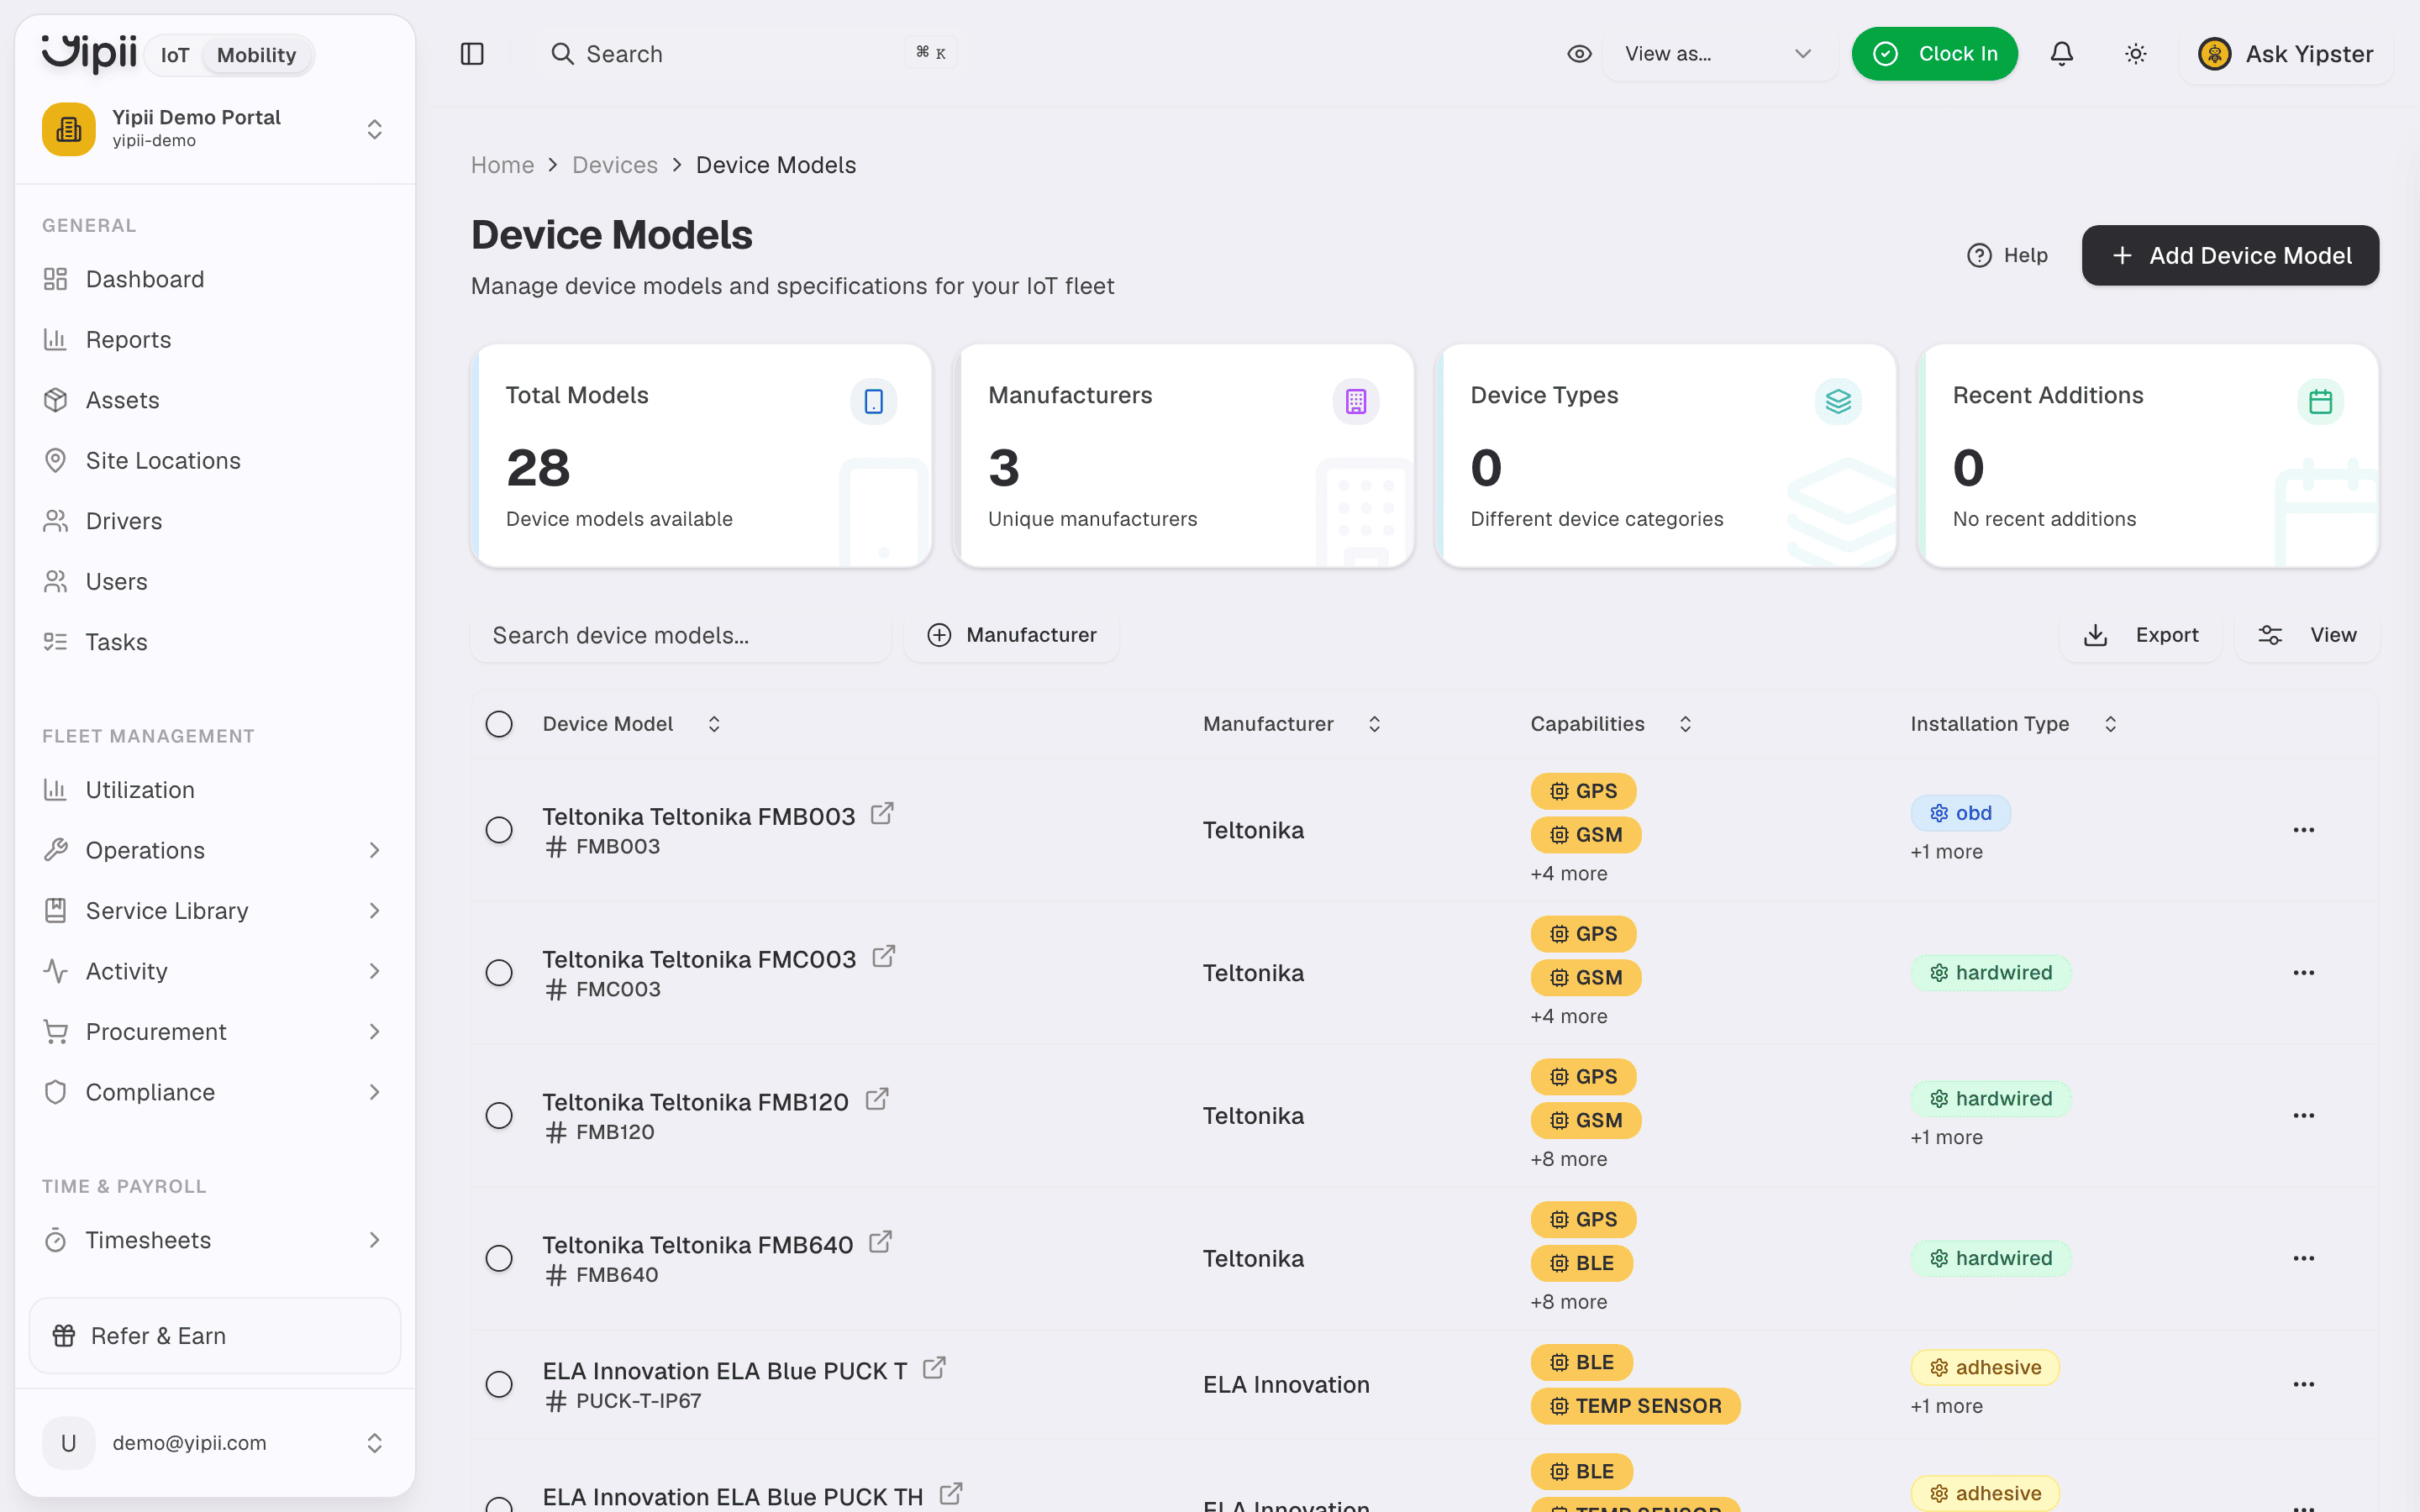Viewport: 2420px width, 1512px height.
Task: Sort by the Capabilities column
Action: click(x=1611, y=724)
